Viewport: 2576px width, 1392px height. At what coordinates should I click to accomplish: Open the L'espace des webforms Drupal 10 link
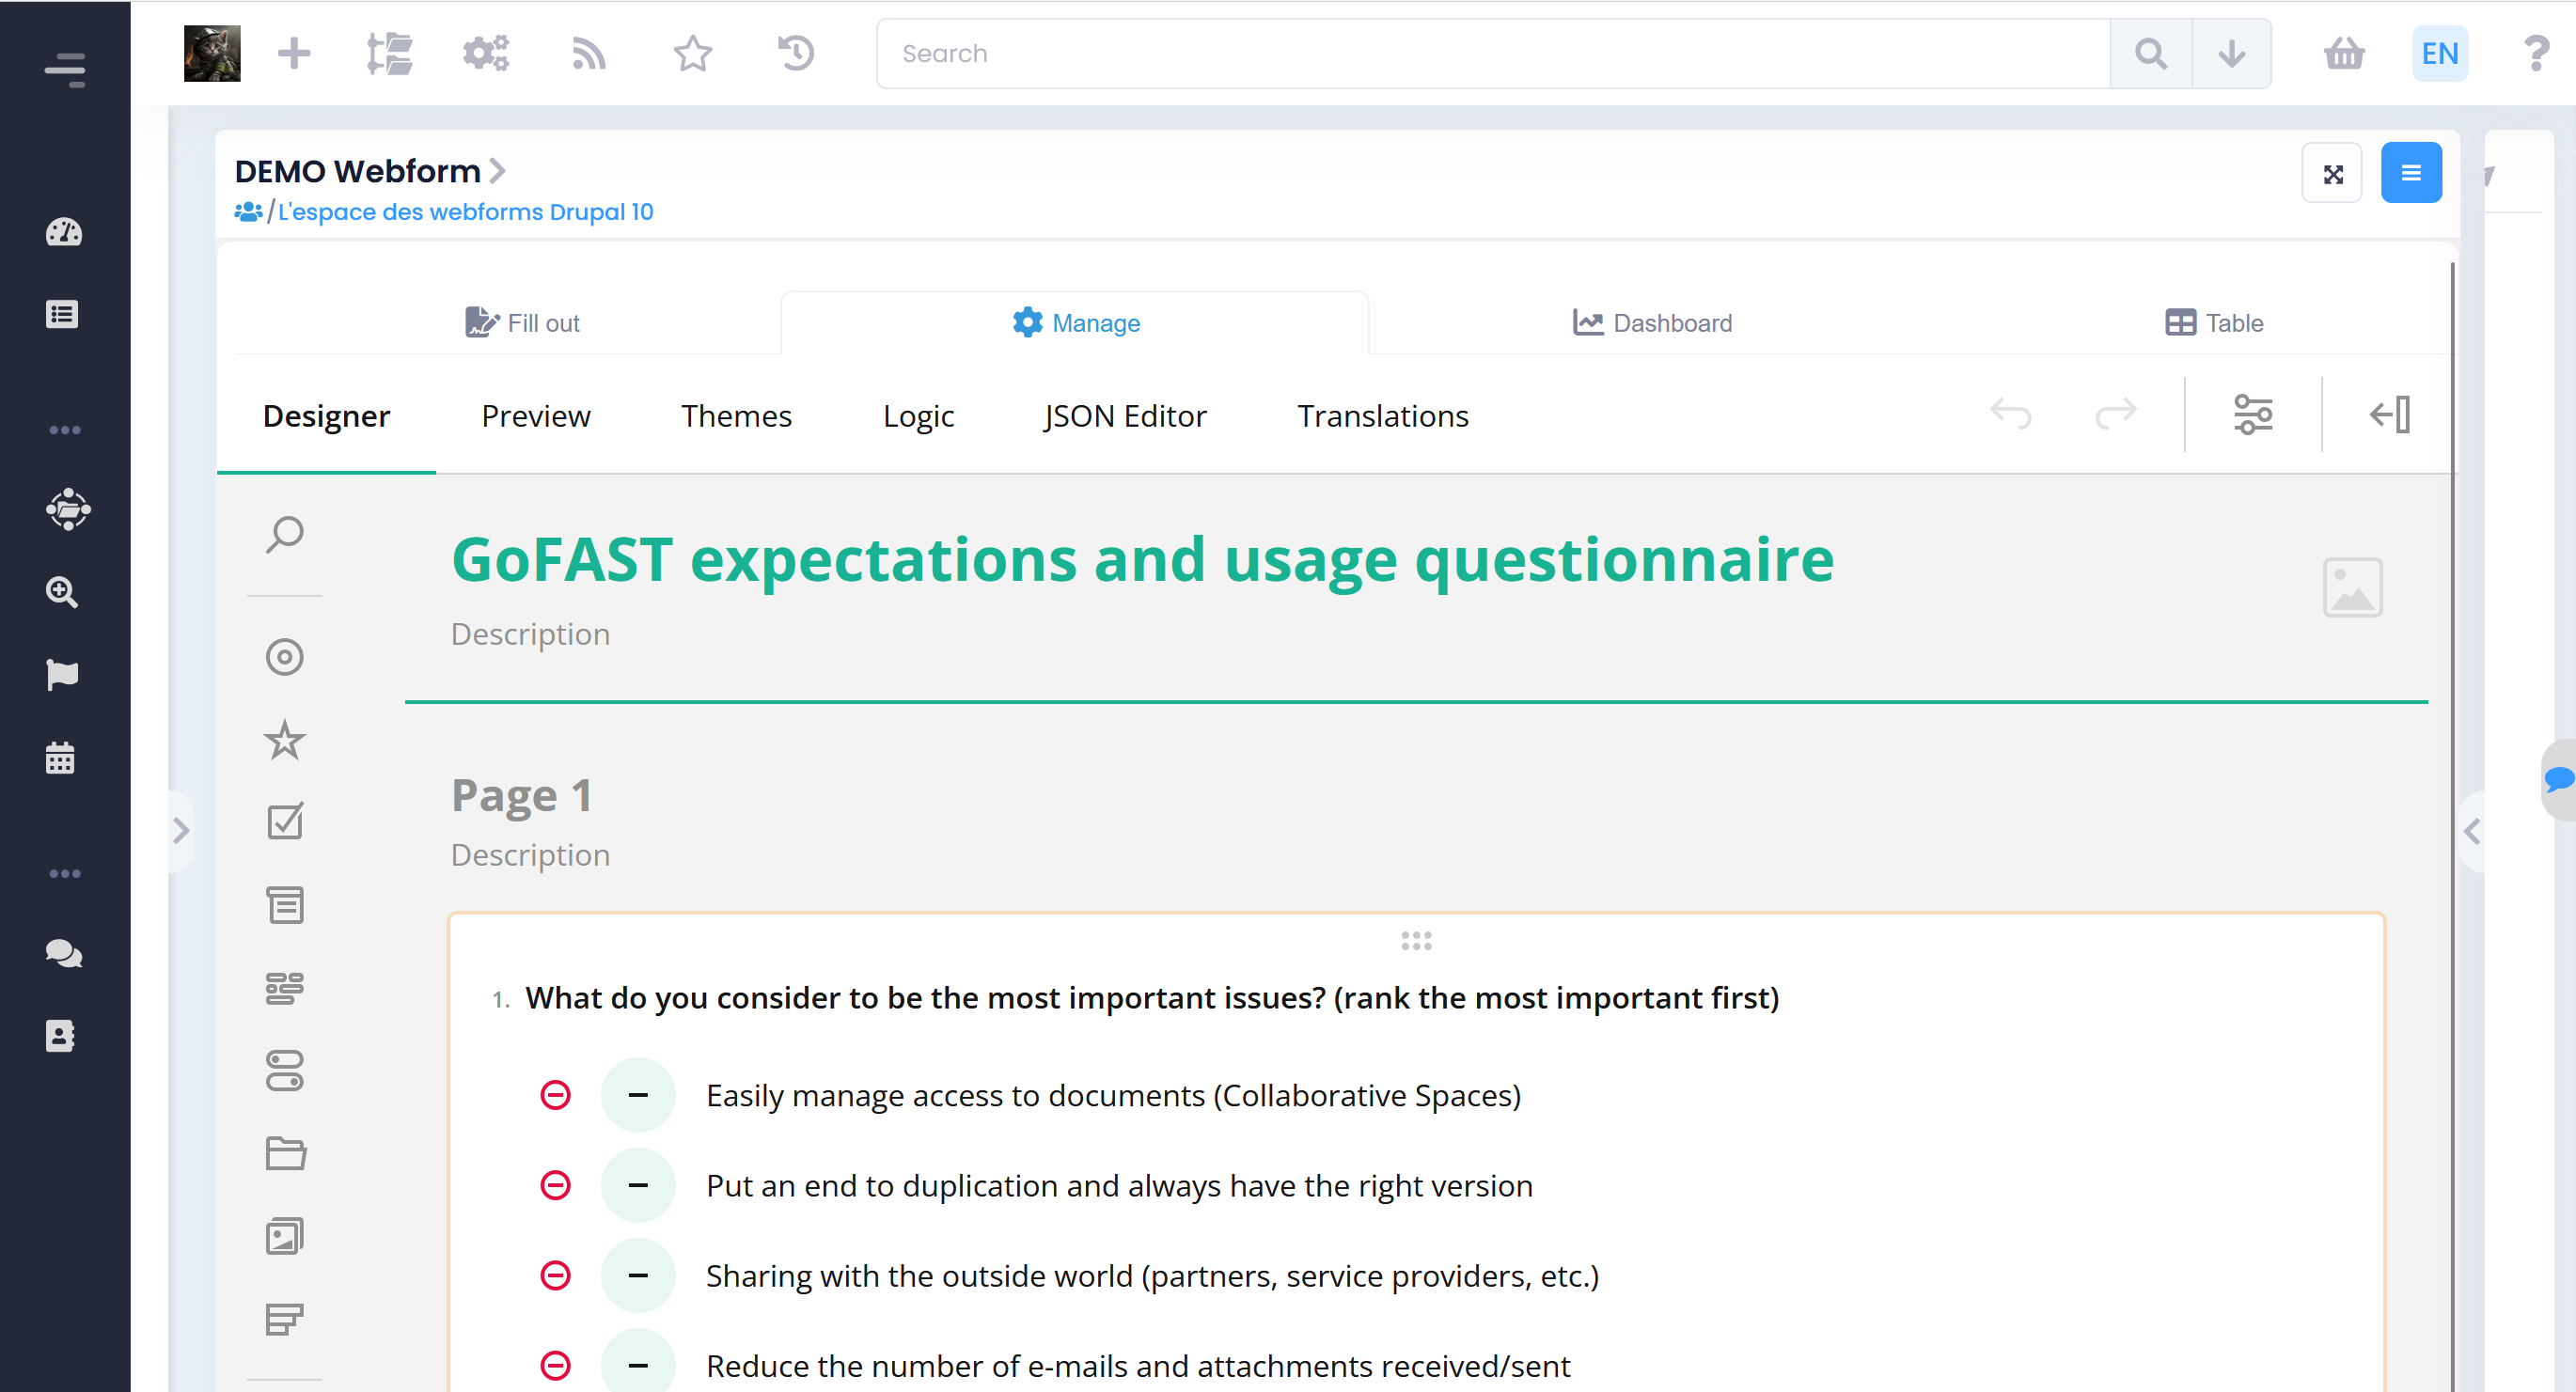(x=465, y=211)
